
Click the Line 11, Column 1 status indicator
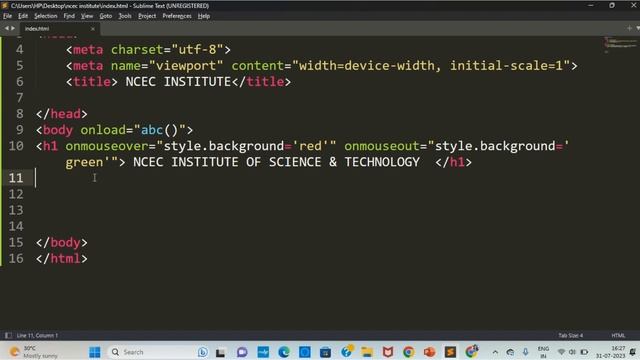[x=38, y=336]
